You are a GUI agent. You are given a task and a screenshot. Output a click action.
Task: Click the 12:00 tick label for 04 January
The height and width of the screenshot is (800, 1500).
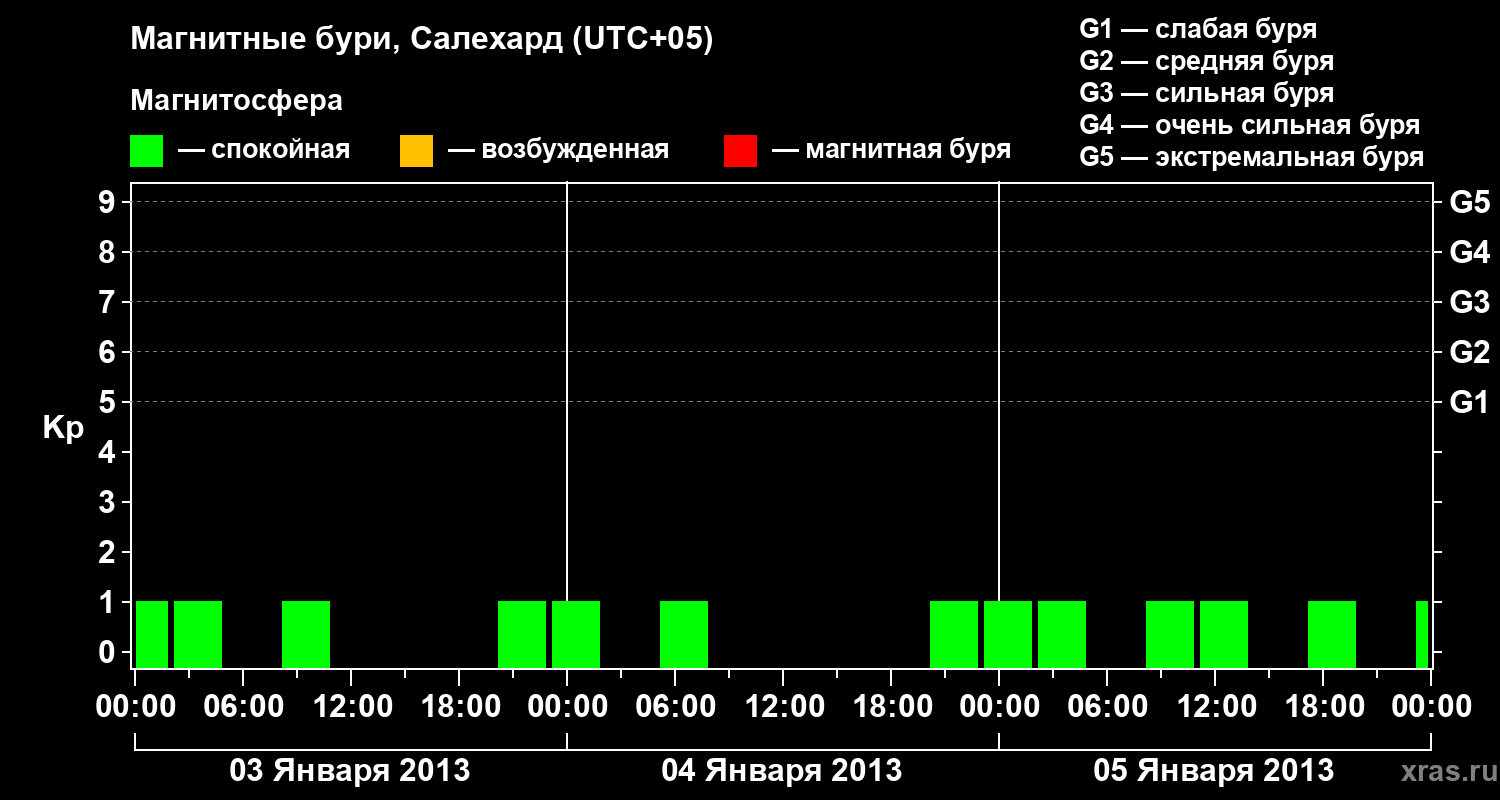point(783,707)
